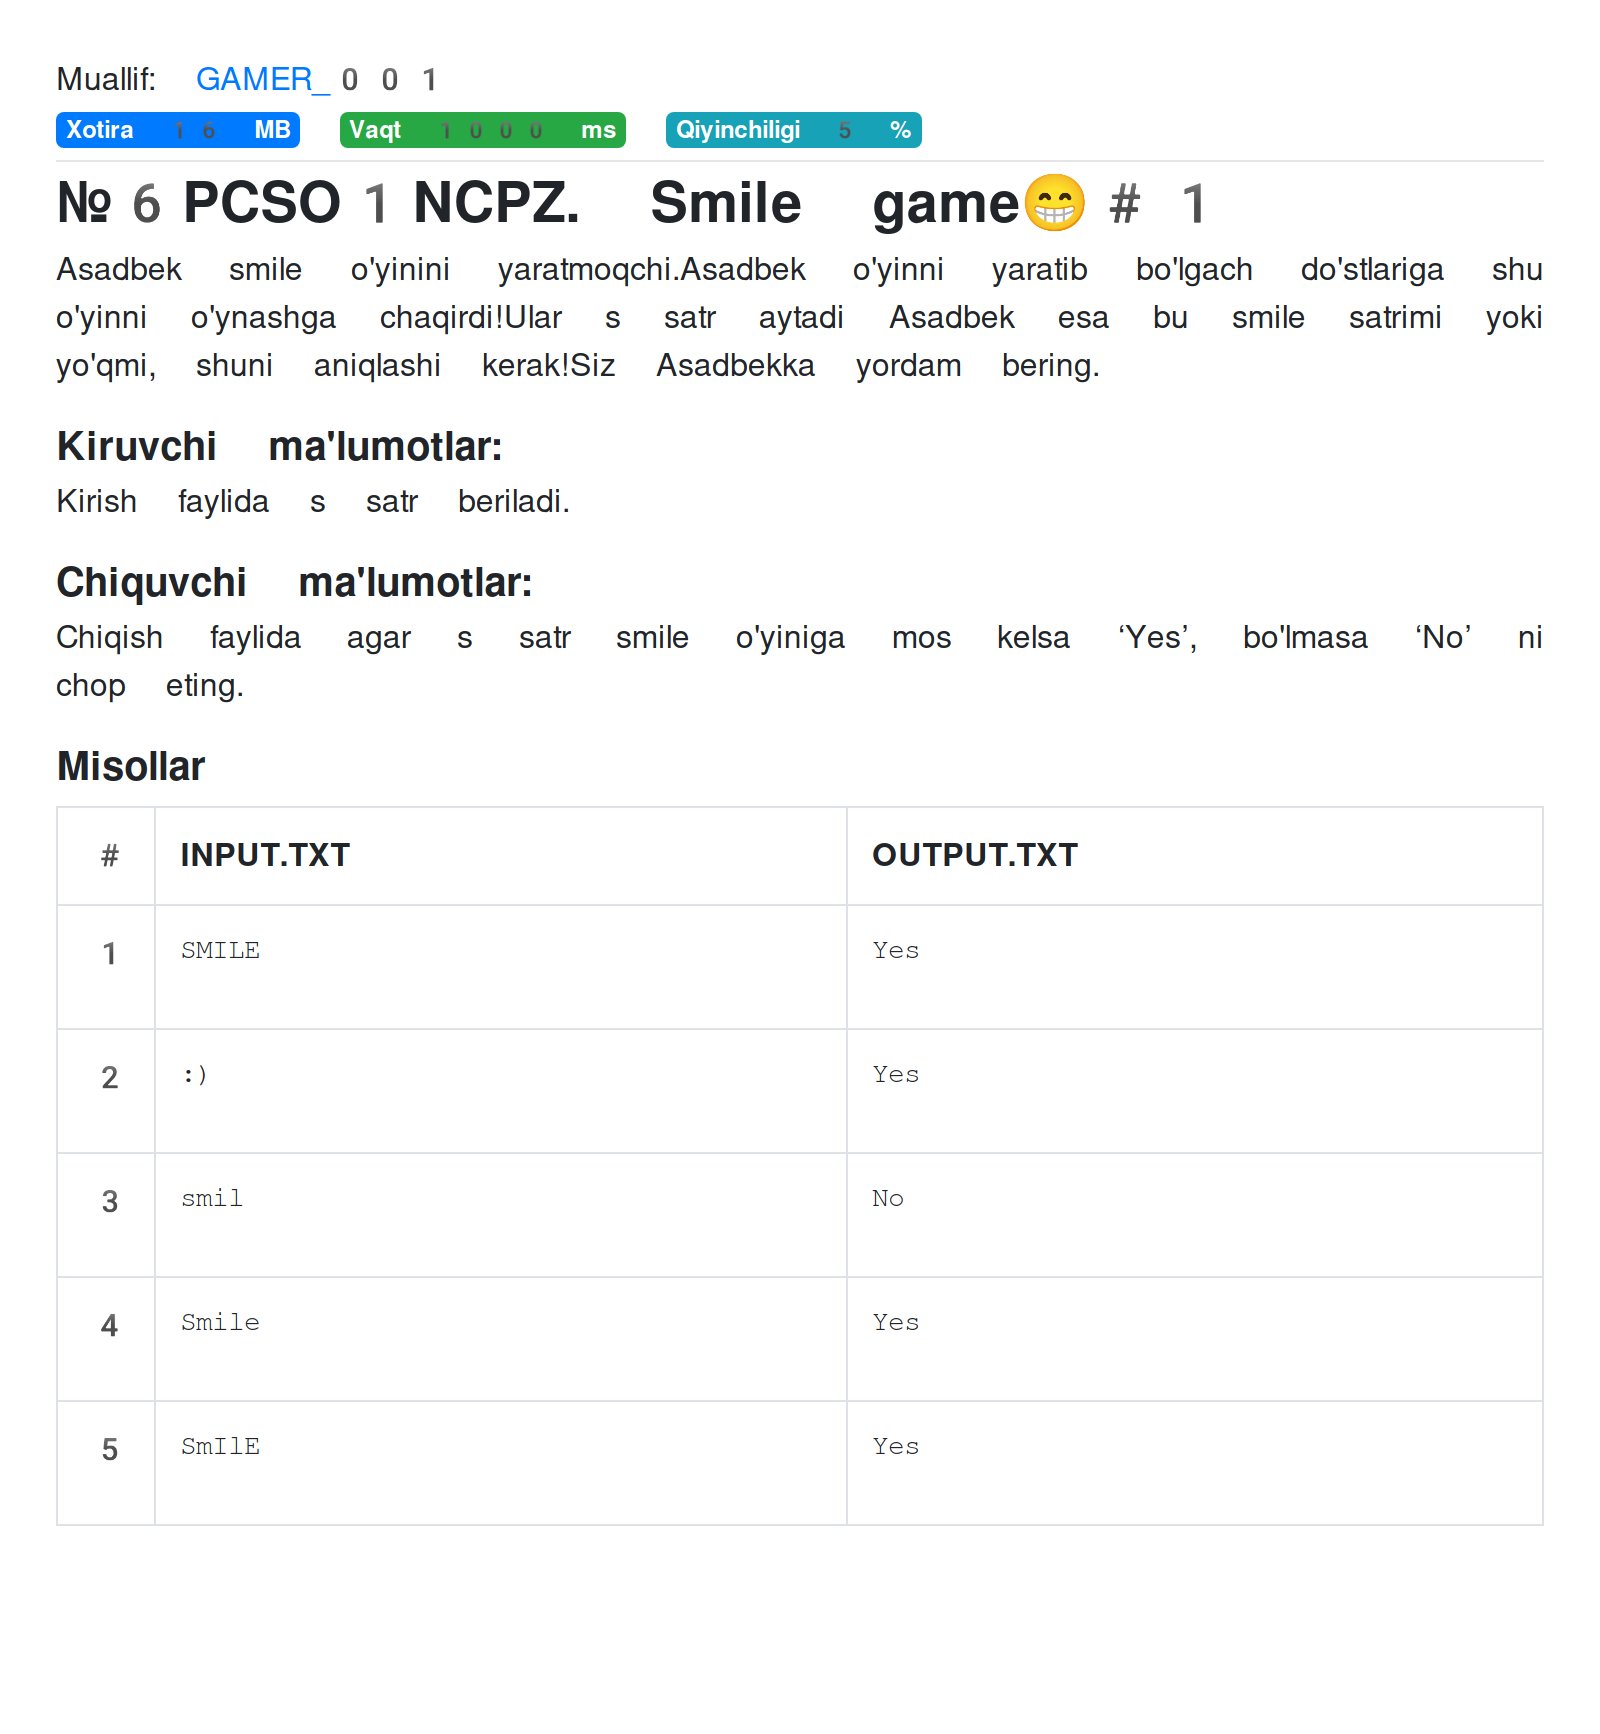Click the Chiquvchi ma'lumotlar heading

(294, 583)
